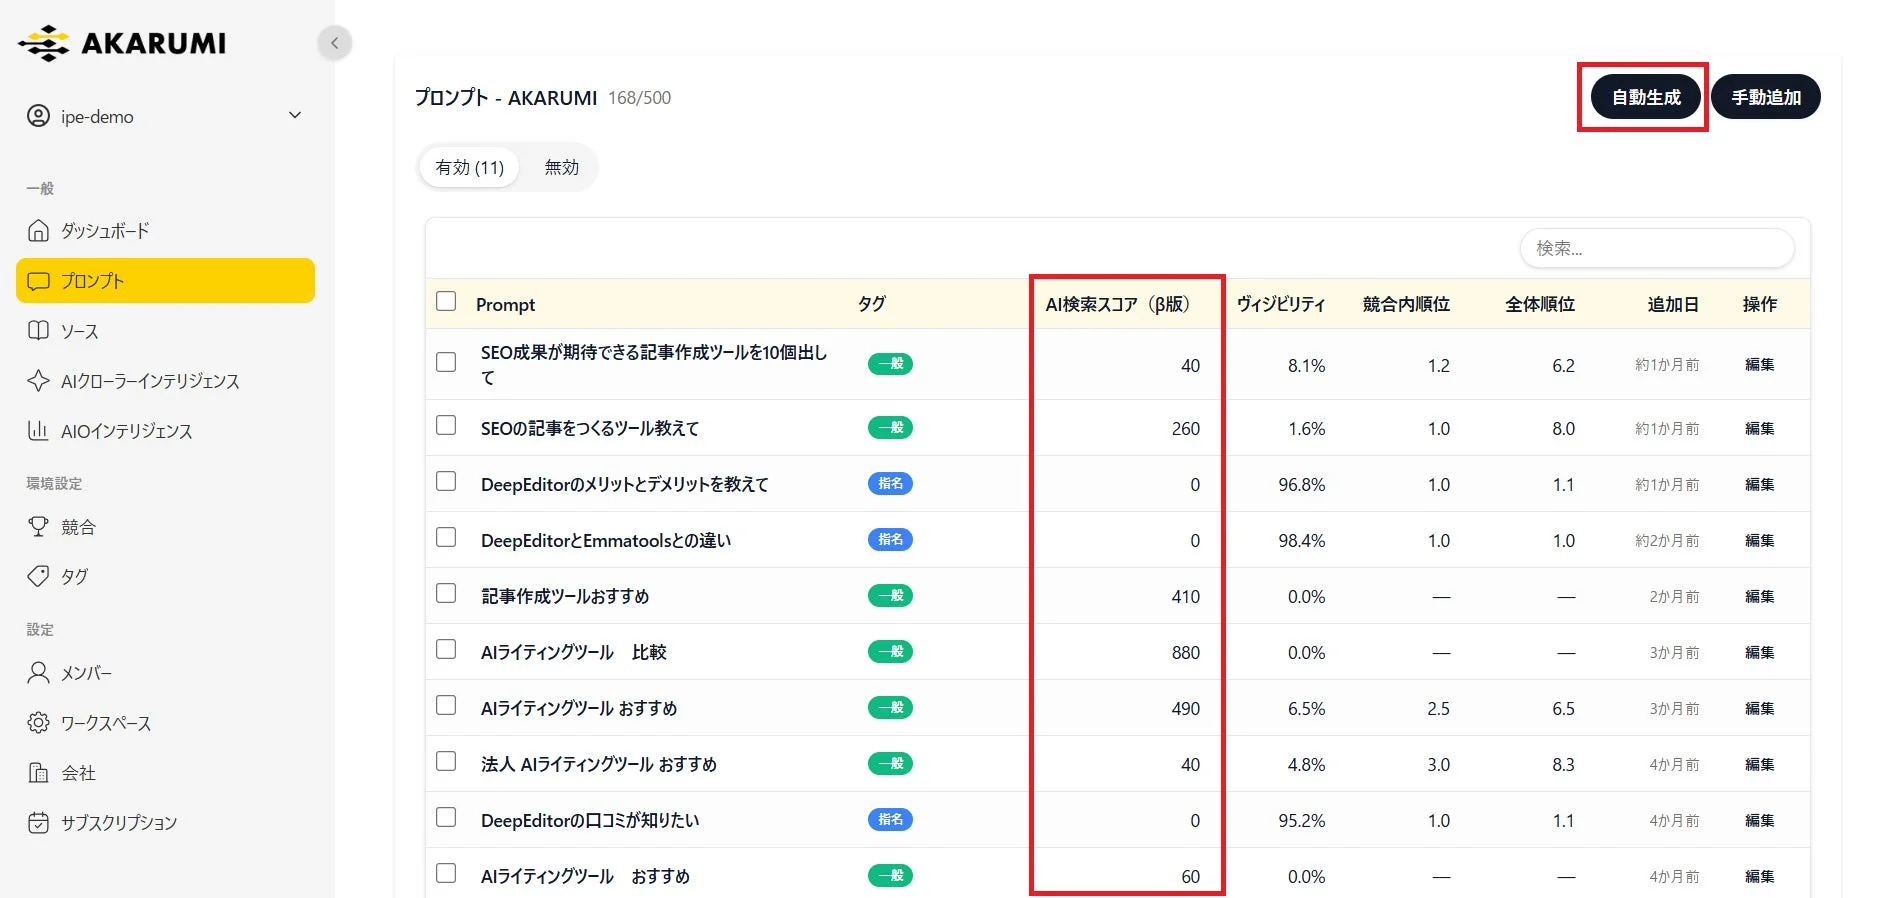
Task: Click the 一般 tag on SEO成果が期待できる row
Action: tap(890, 364)
